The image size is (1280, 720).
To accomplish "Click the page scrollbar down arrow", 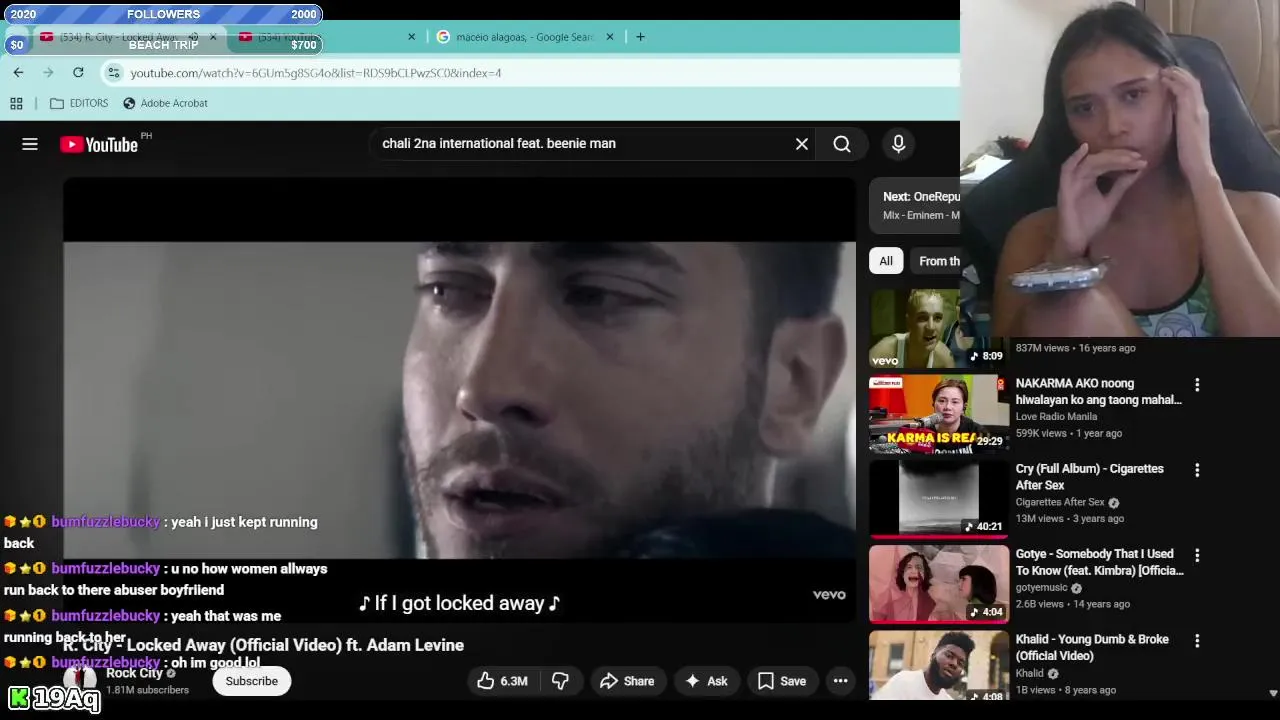I will point(1273,693).
